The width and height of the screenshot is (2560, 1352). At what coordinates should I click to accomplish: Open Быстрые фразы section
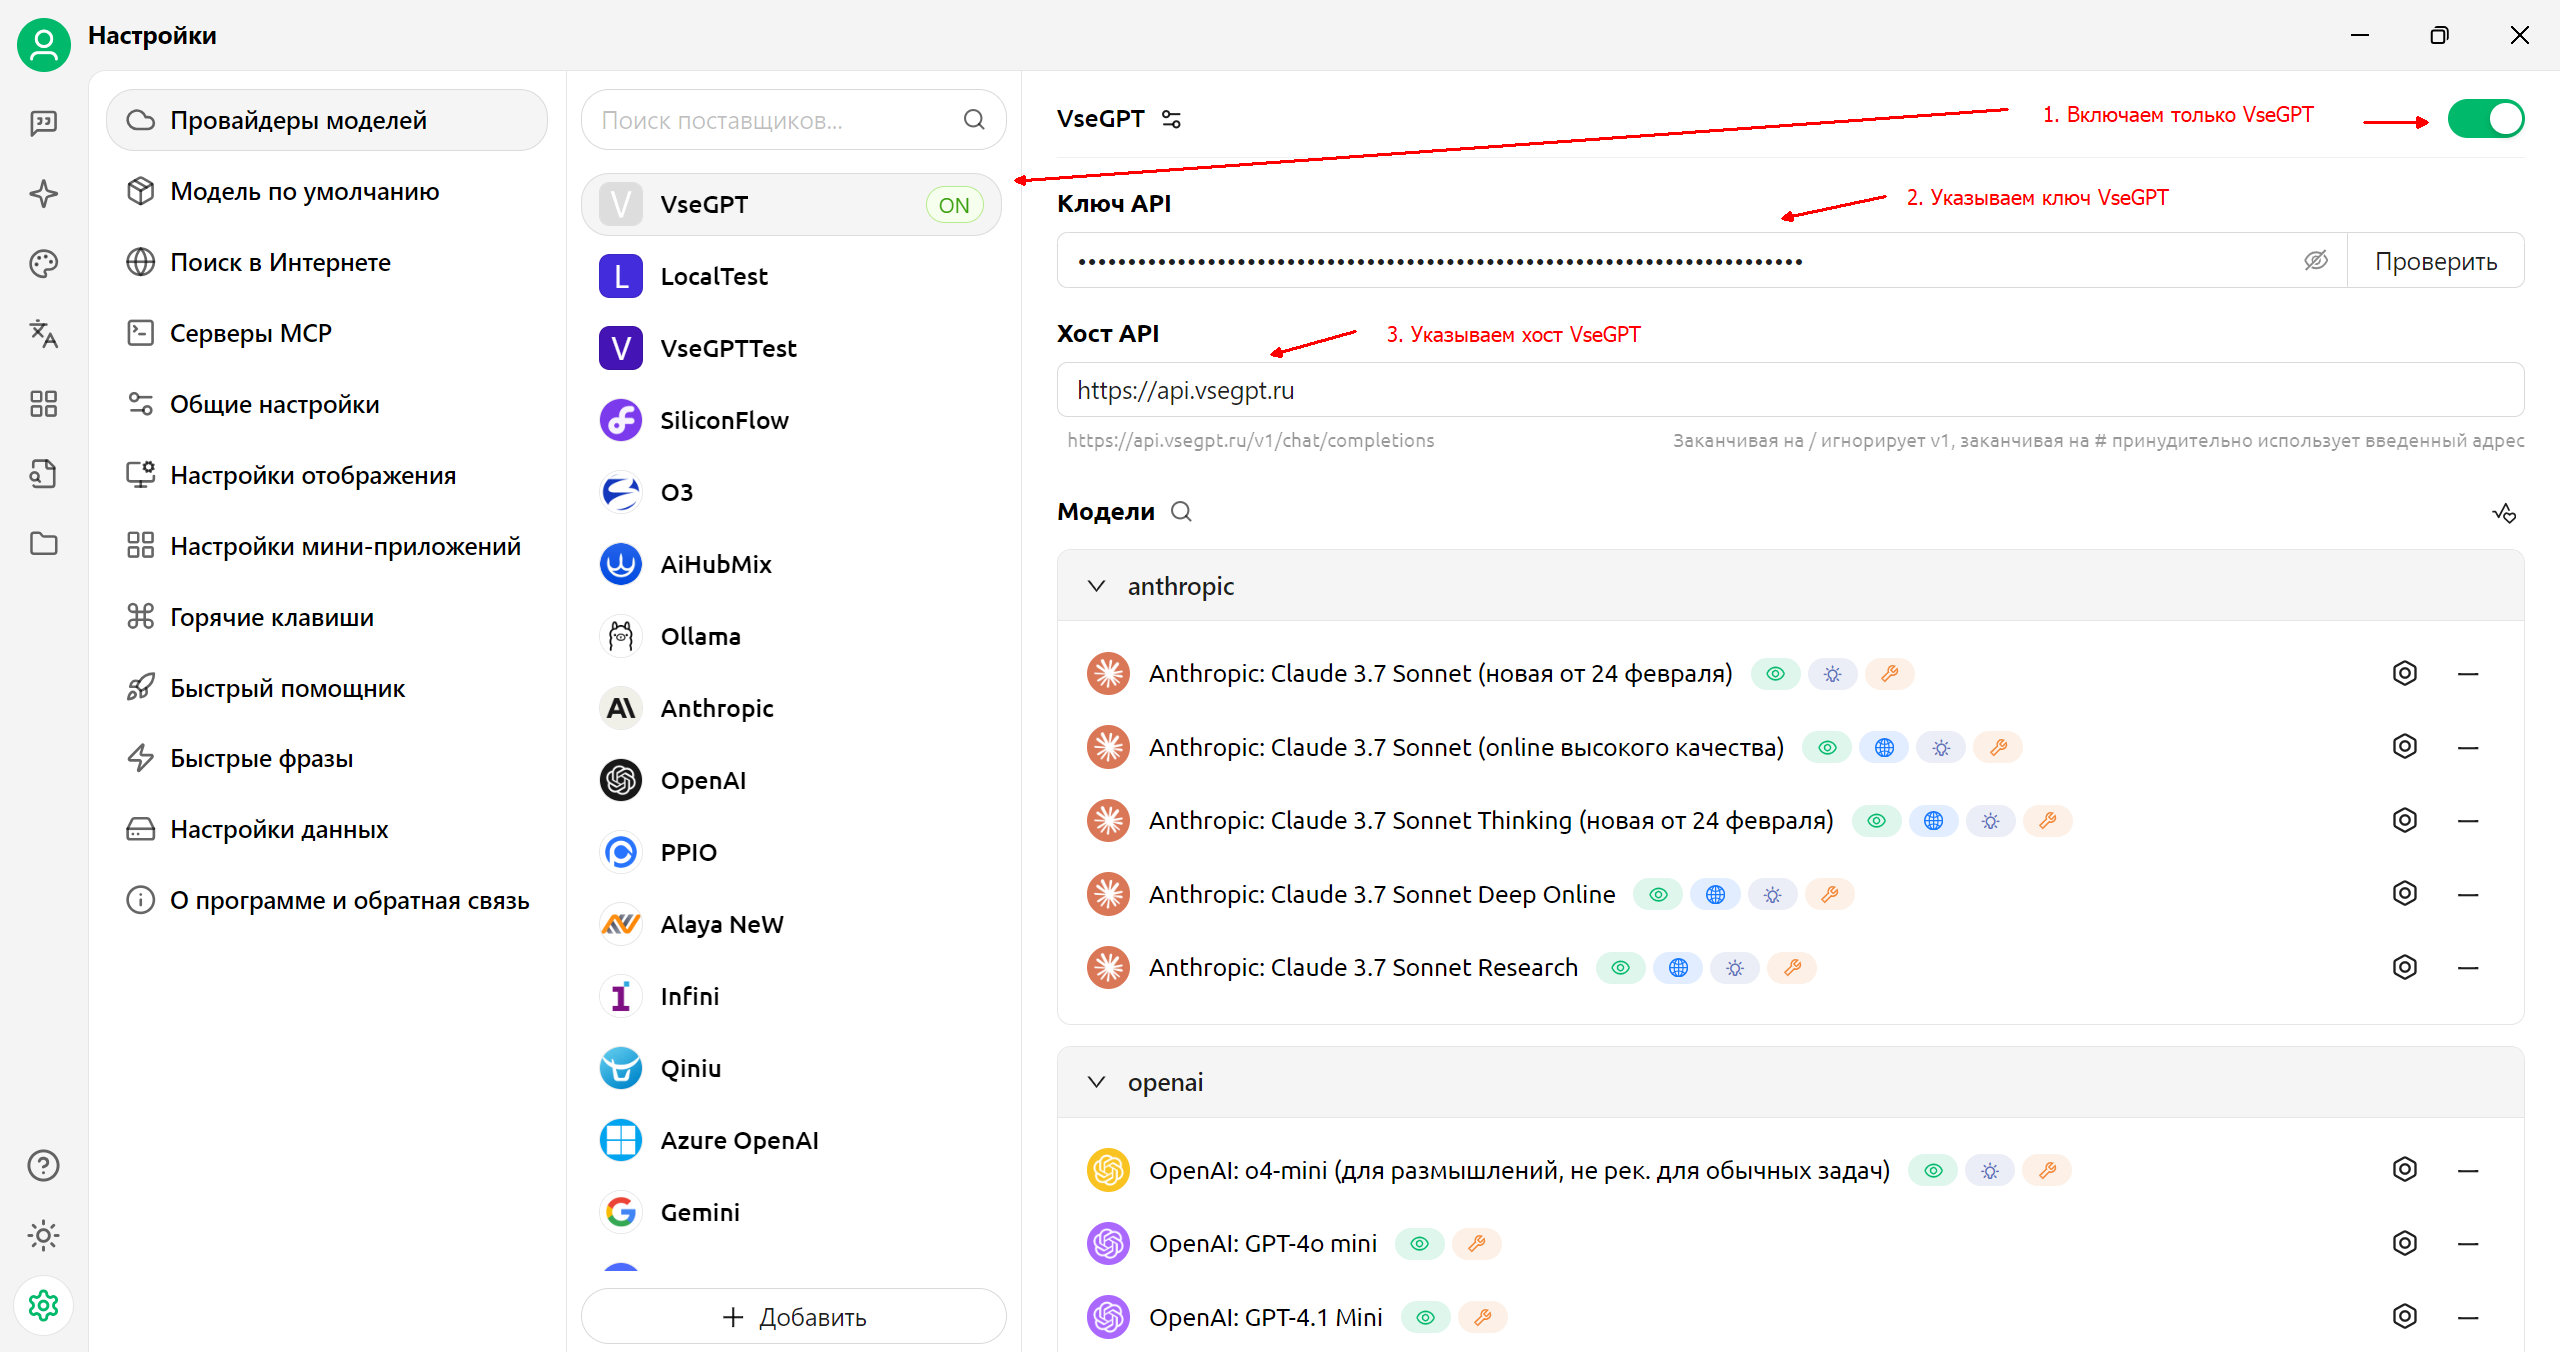pos(327,758)
